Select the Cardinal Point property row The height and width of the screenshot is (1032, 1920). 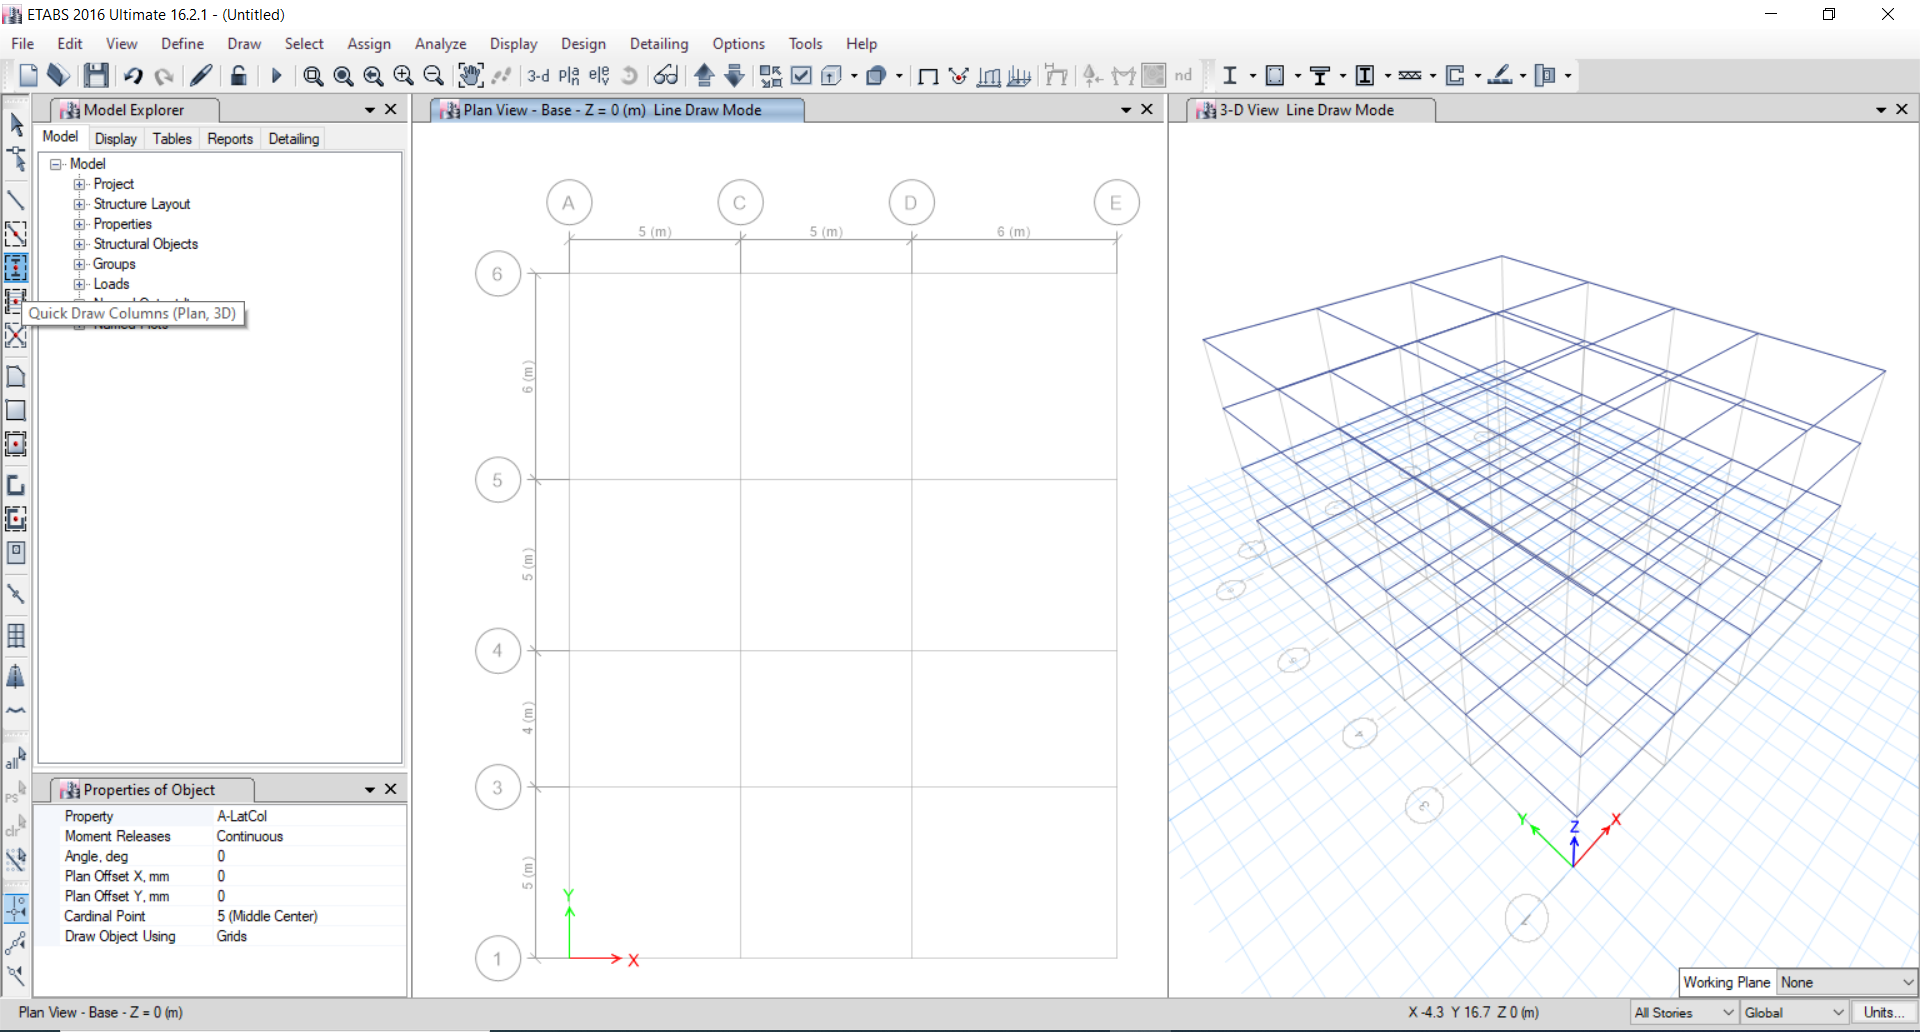click(x=105, y=916)
